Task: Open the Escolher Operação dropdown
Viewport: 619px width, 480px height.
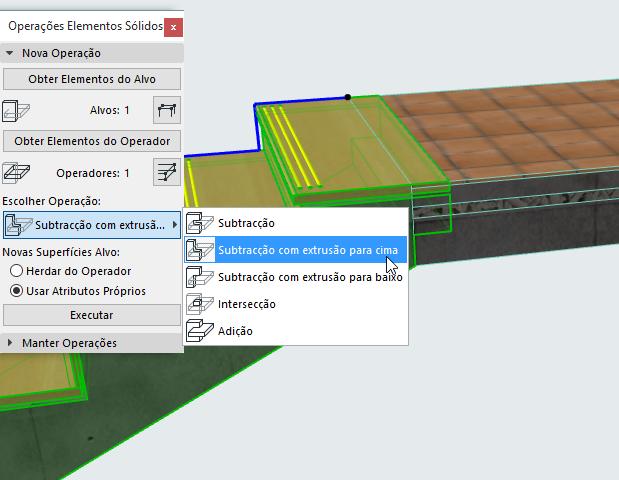Action: [92, 225]
